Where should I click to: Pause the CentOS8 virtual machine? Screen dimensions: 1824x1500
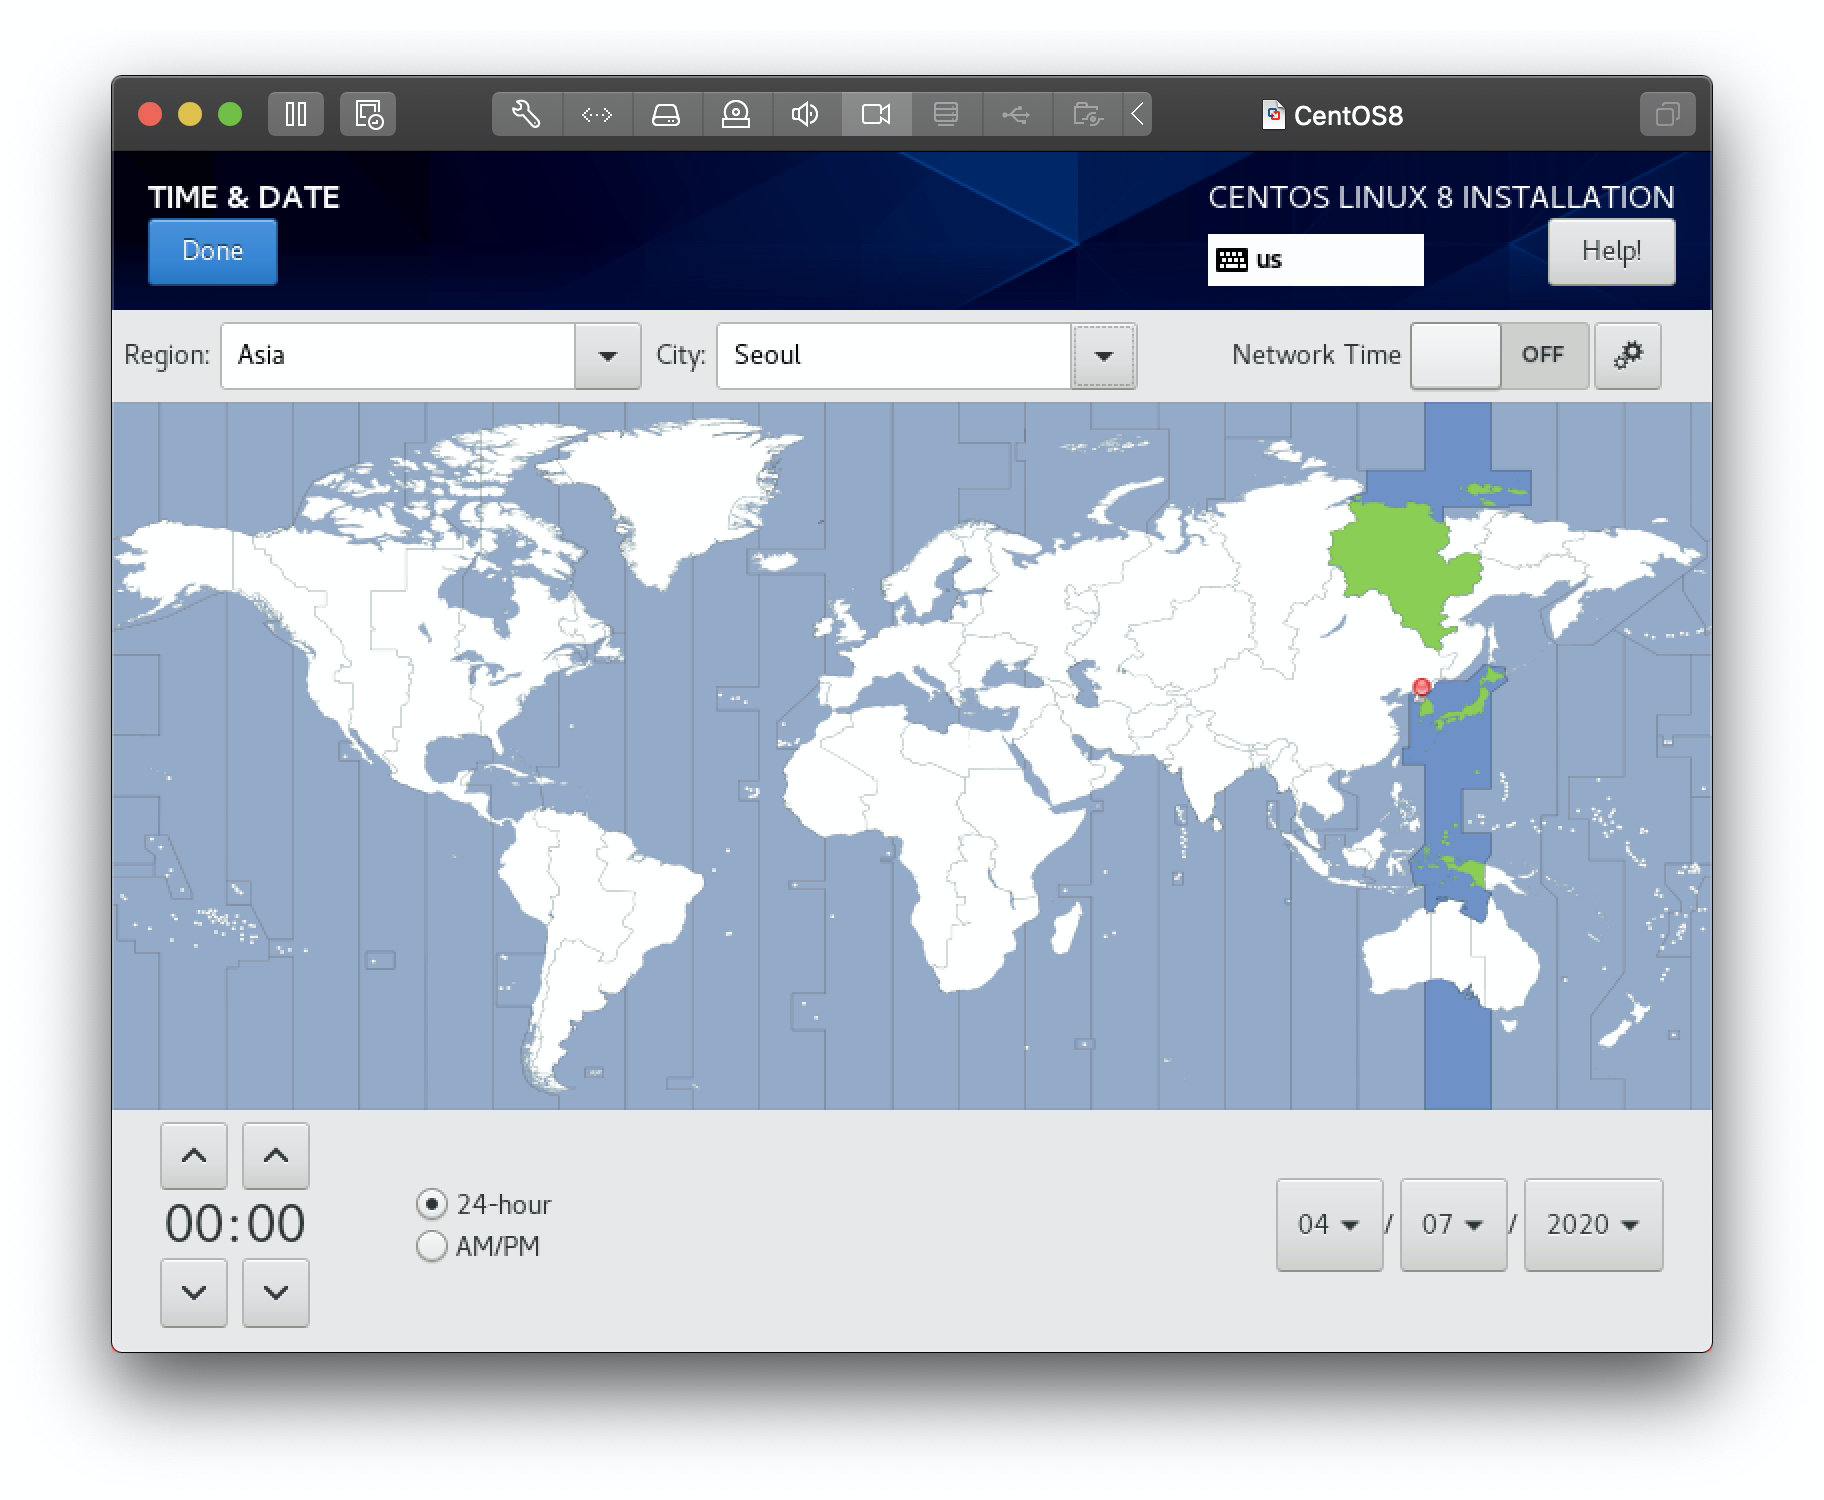(296, 114)
